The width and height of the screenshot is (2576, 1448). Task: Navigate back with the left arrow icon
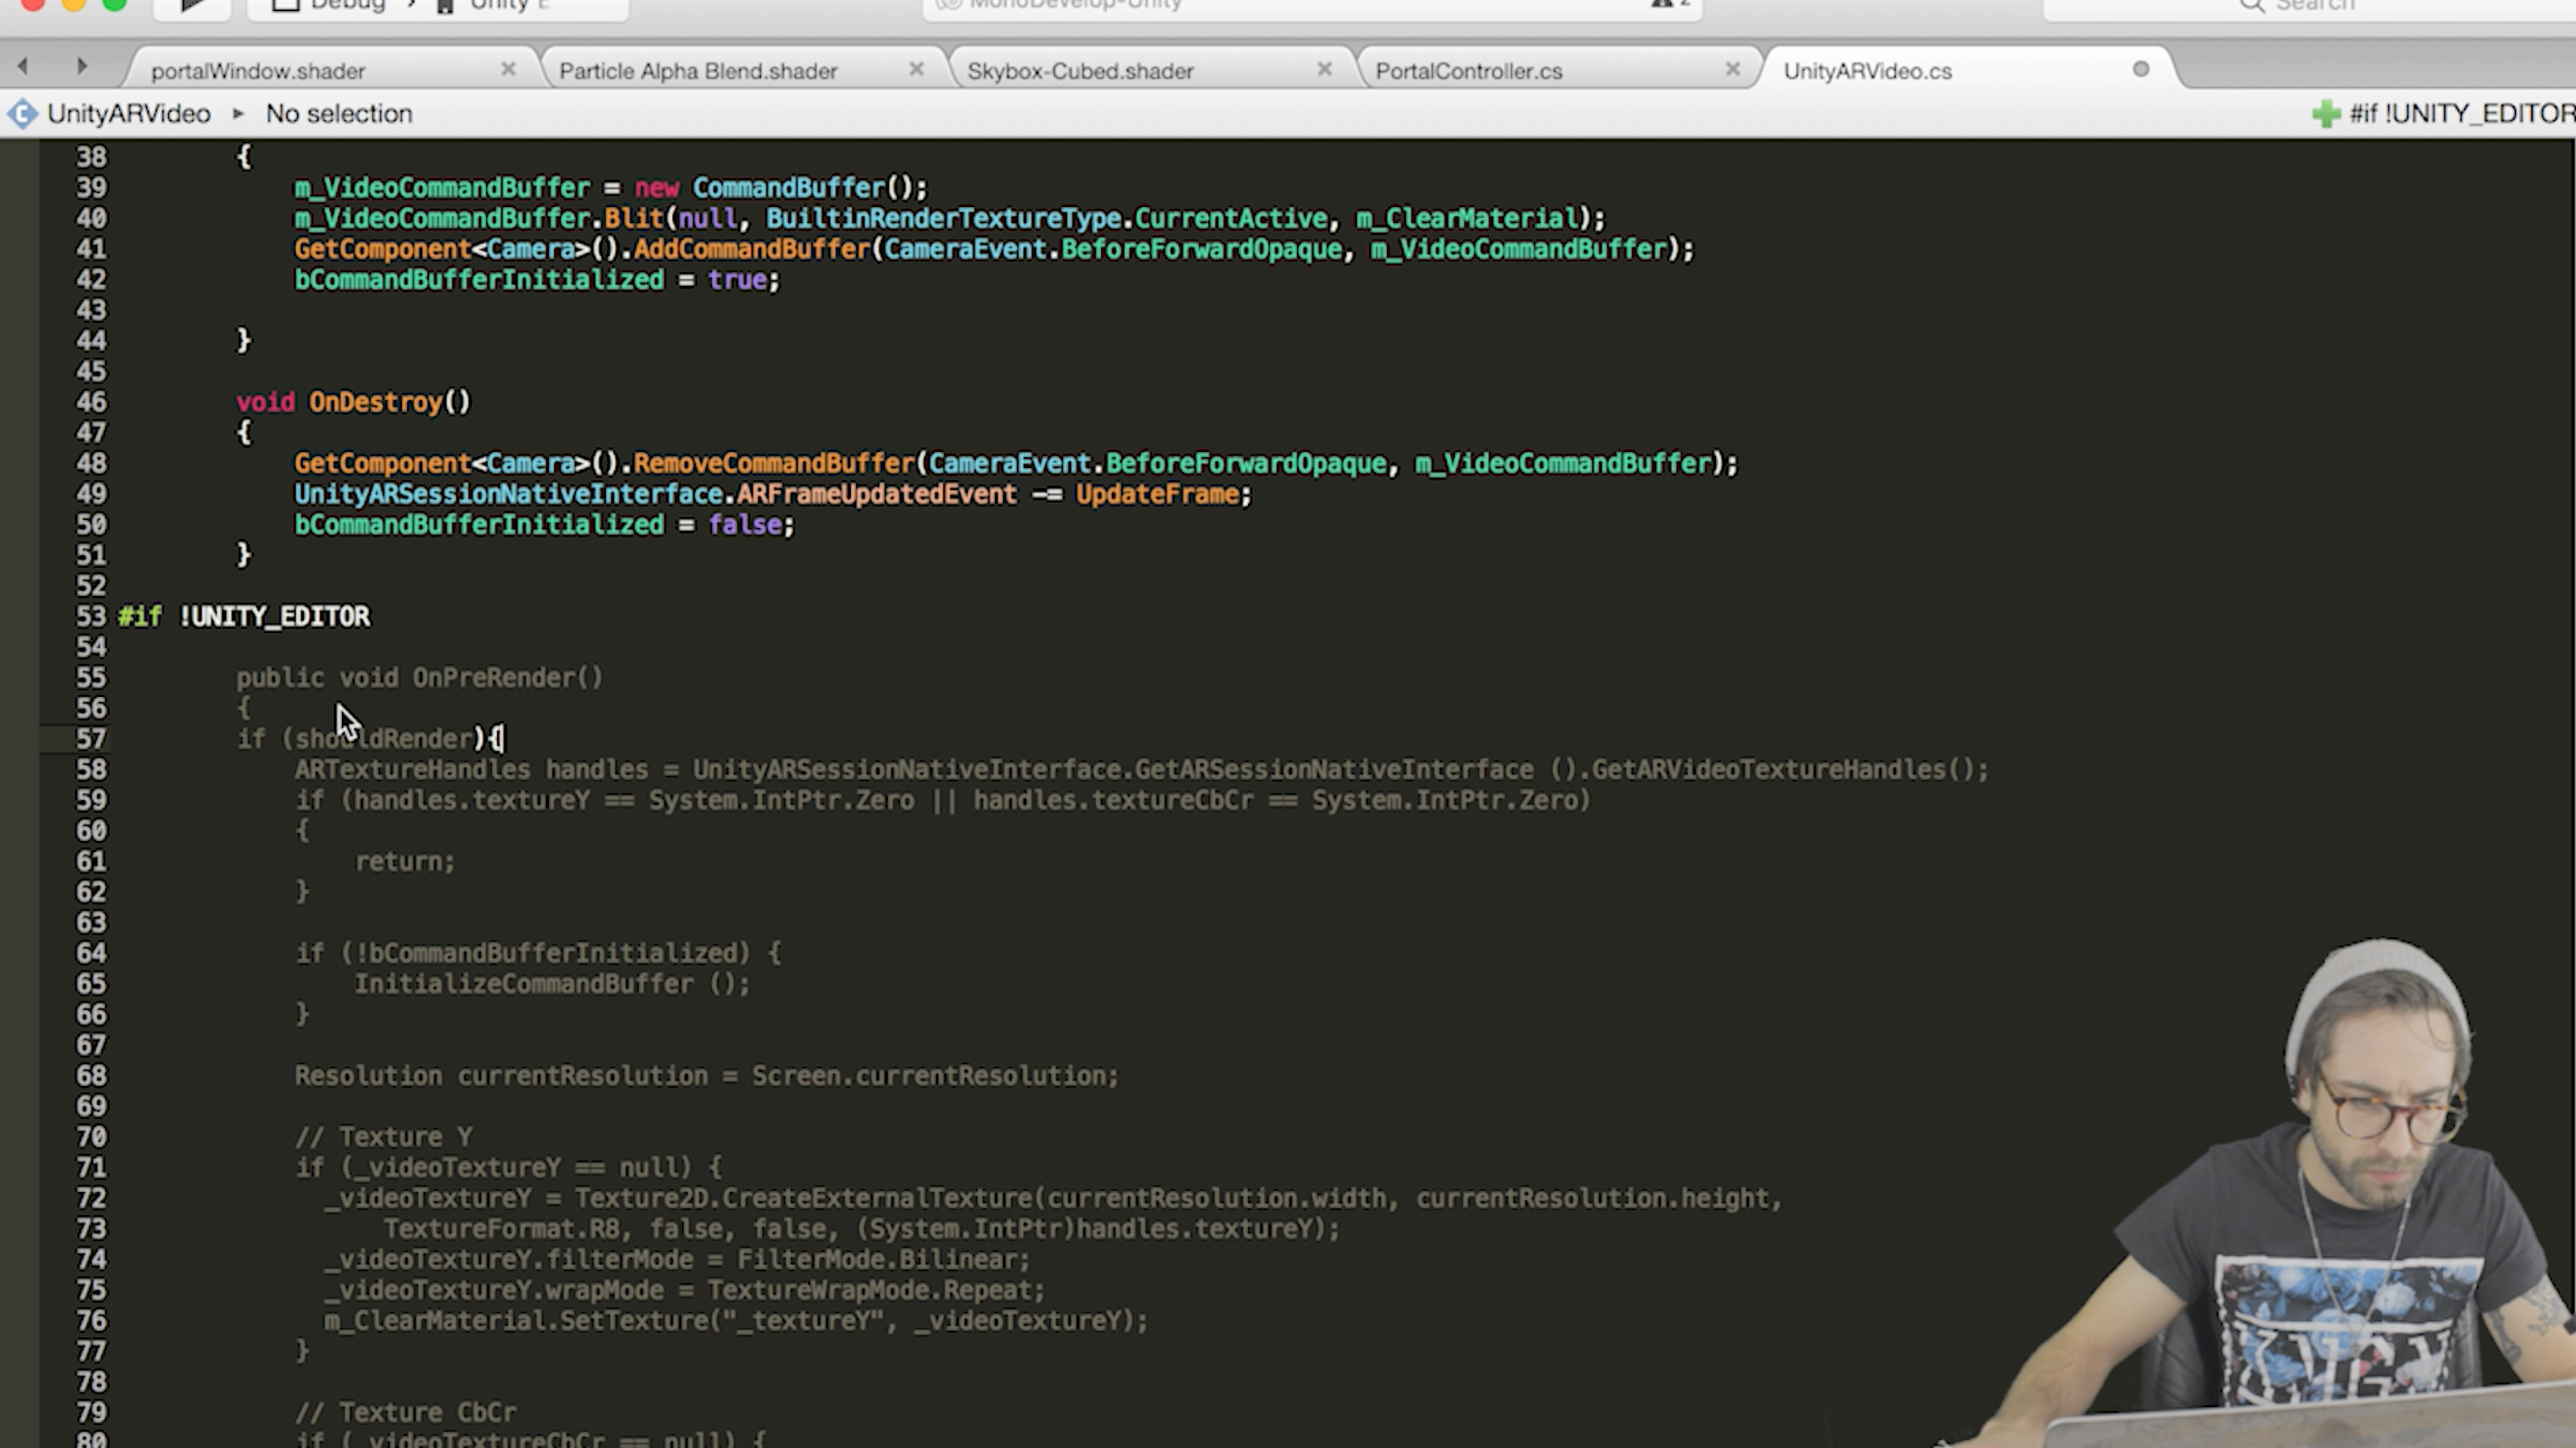point(23,67)
